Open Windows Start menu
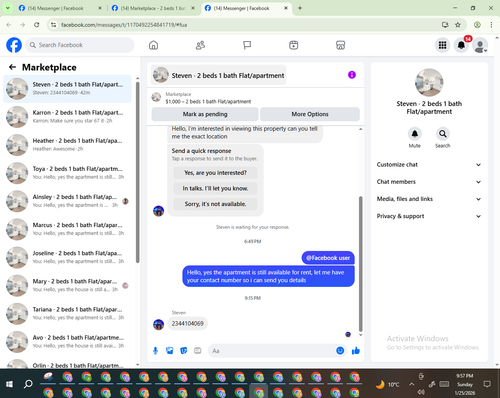This screenshot has width=500, height=398. tap(9, 384)
